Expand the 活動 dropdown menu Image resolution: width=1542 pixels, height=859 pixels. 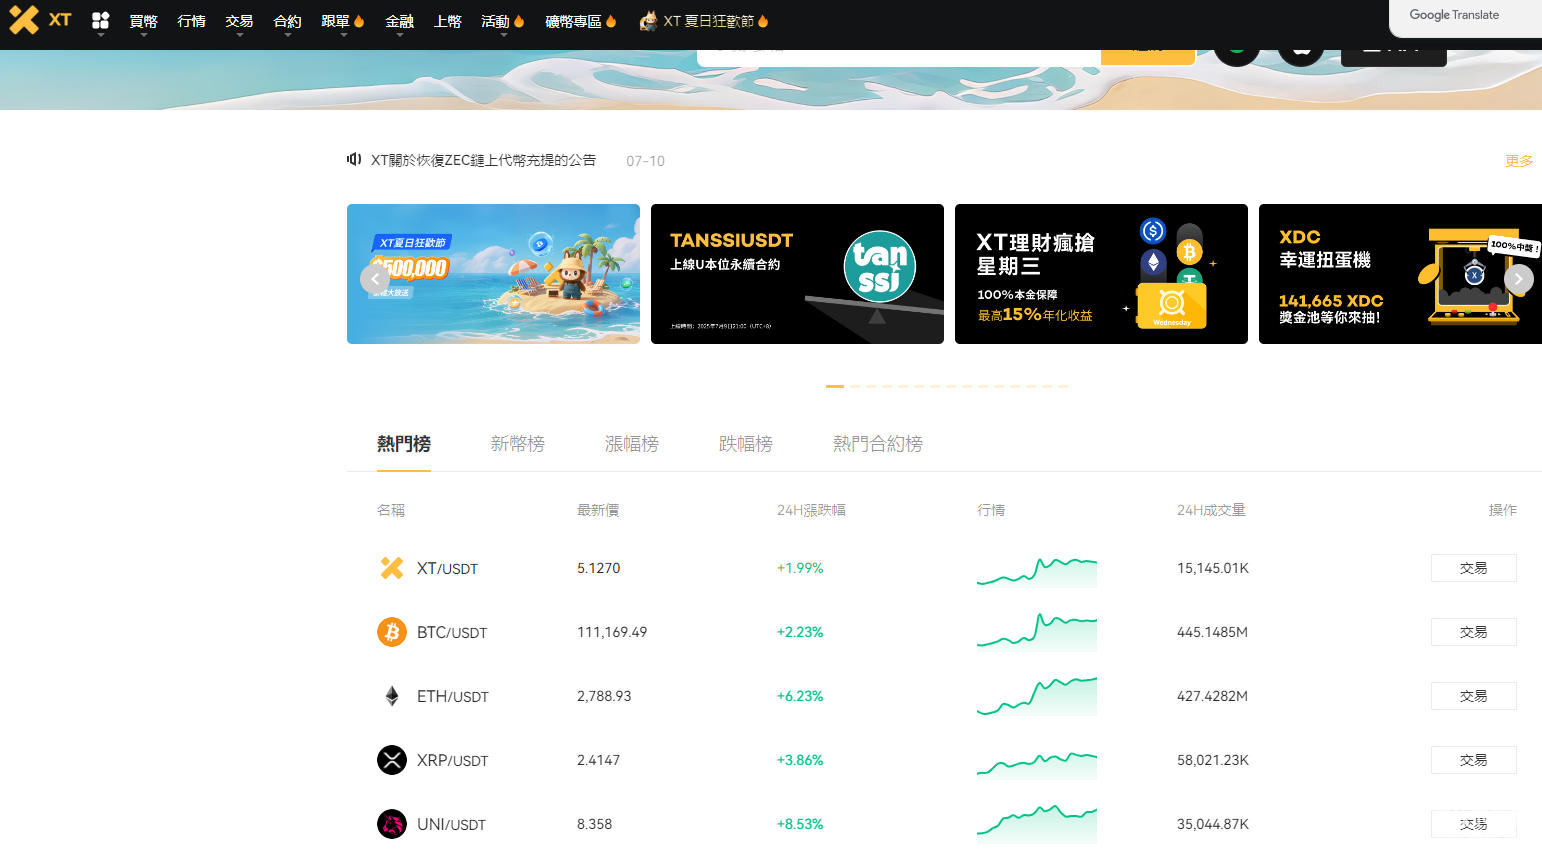point(502,22)
